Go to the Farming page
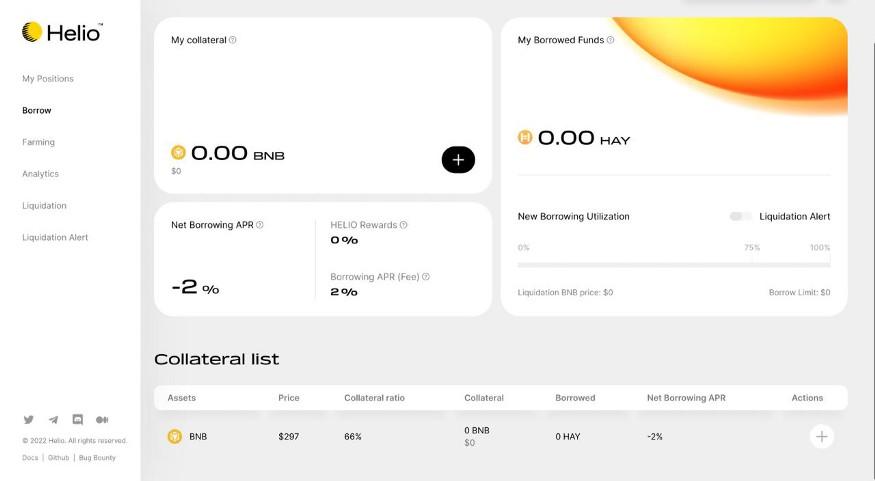Screen dimensions: 875x481 pyautogui.click(x=39, y=142)
